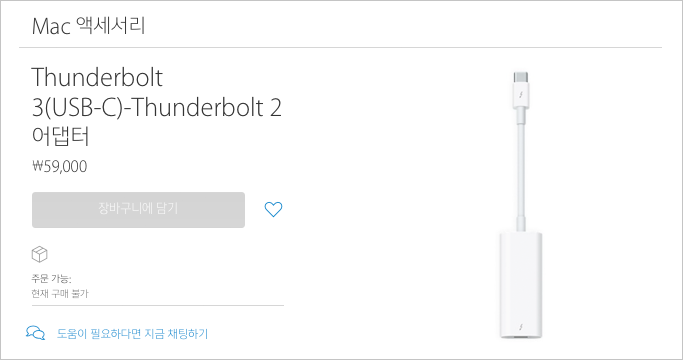Click the 어댑터 word in the title

click(x=61, y=136)
